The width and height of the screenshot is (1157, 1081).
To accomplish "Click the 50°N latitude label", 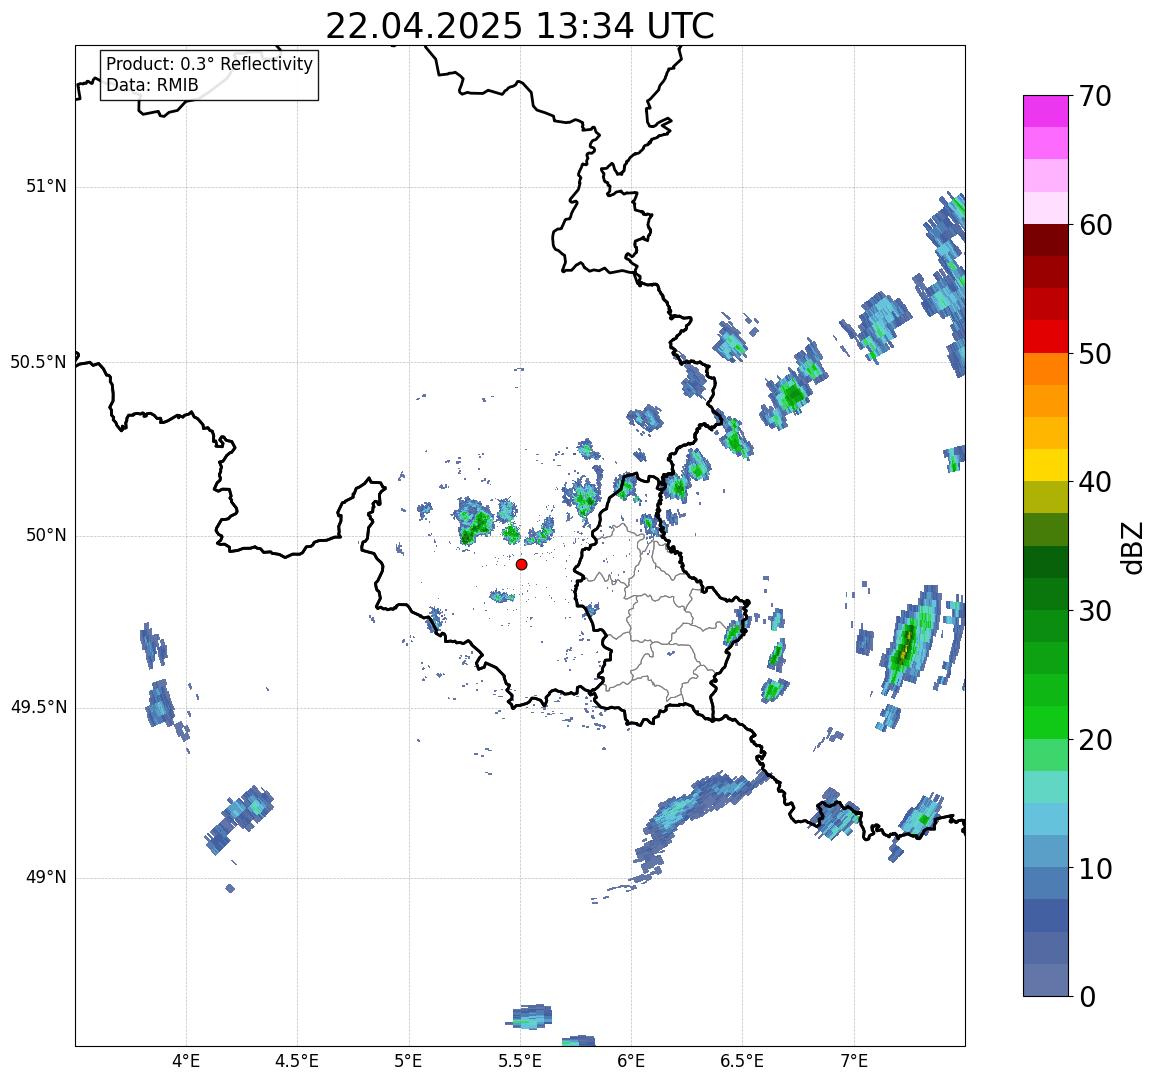I will tap(46, 536).
